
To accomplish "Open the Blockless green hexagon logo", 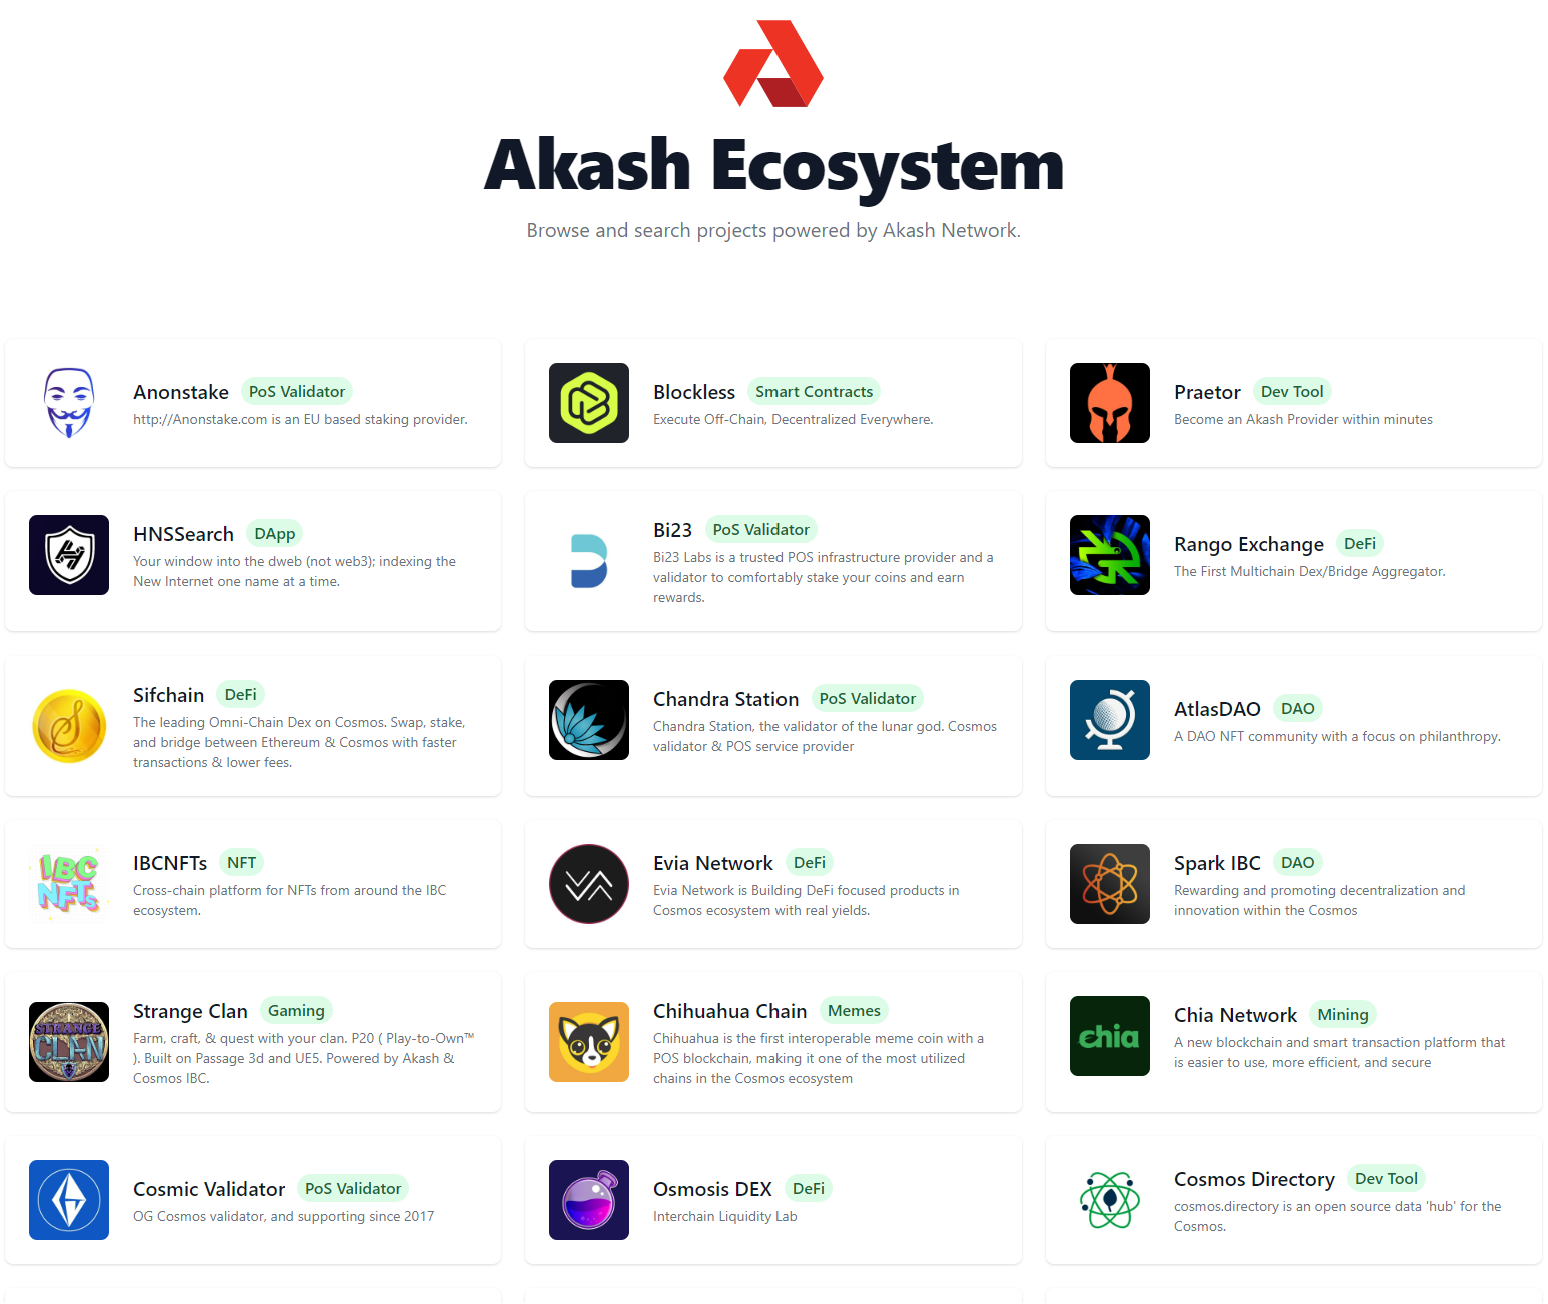I will click(589, 403).
